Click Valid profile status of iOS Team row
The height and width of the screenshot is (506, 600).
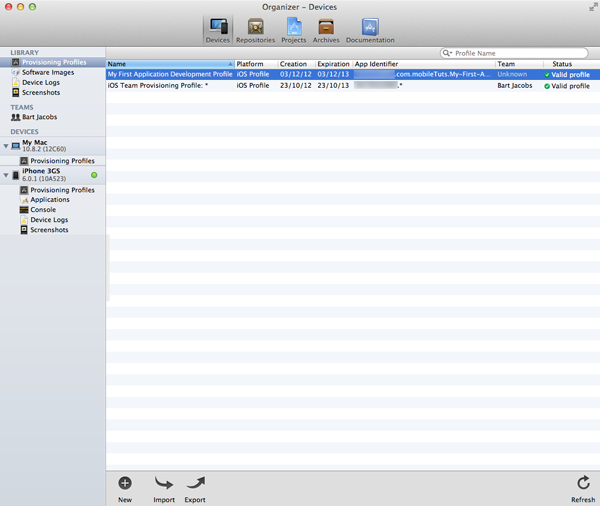[567, 86]
